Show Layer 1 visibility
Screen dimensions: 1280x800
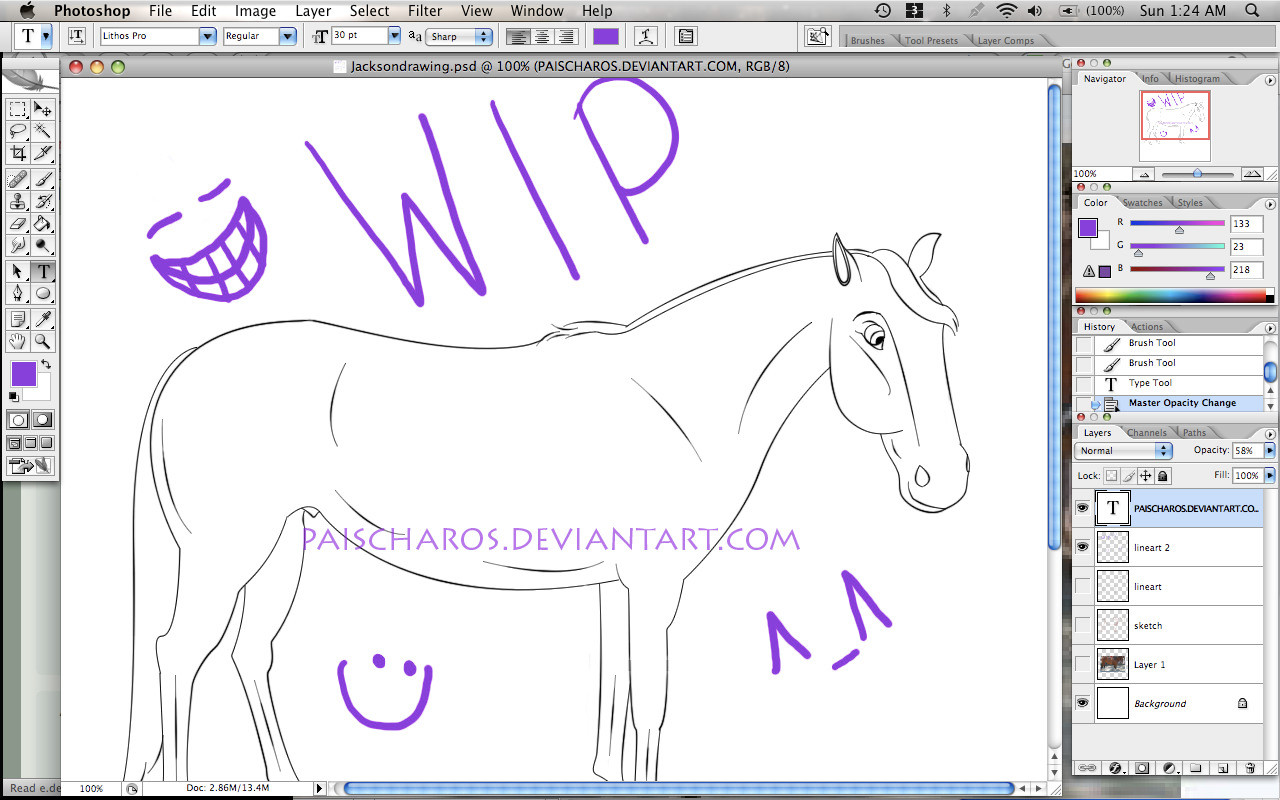(x=1082, y=665)
